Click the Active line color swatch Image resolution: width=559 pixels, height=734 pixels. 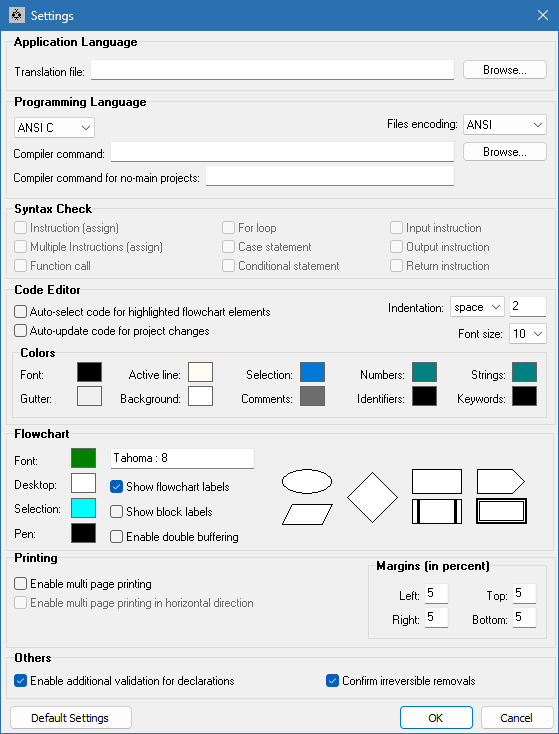[200, 372]
